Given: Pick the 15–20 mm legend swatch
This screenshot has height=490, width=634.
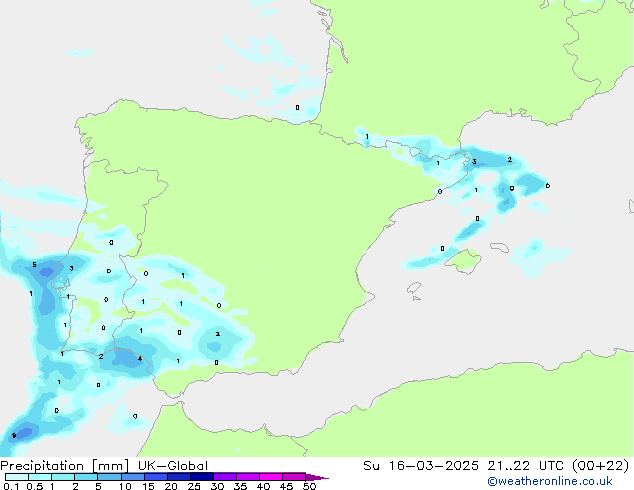Looking at the screenshot, I should click(x=155, y=477).
